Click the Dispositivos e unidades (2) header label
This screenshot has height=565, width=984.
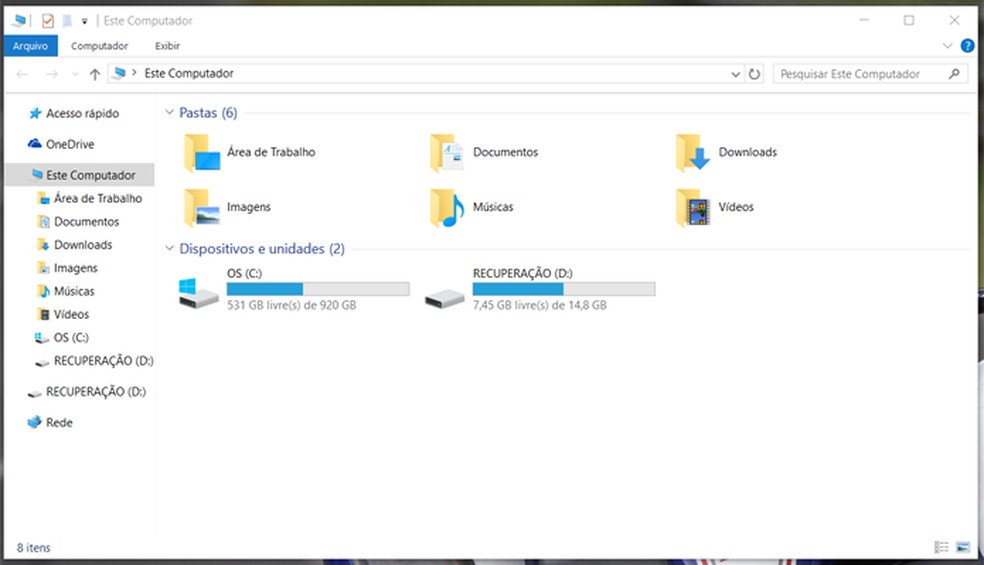(x=262, y=249)
